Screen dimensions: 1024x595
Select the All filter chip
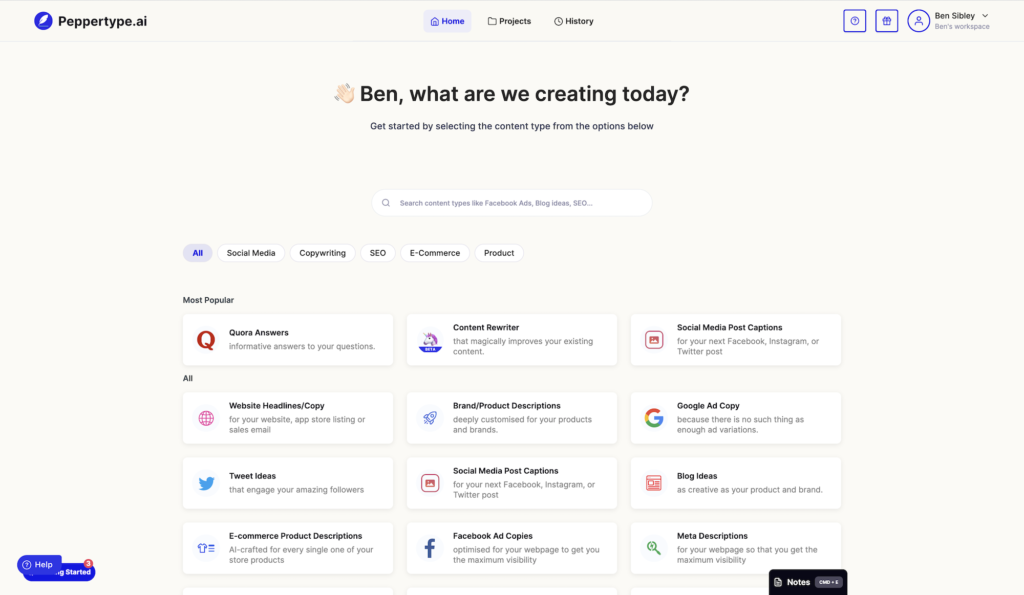click(x=197, y=253)
